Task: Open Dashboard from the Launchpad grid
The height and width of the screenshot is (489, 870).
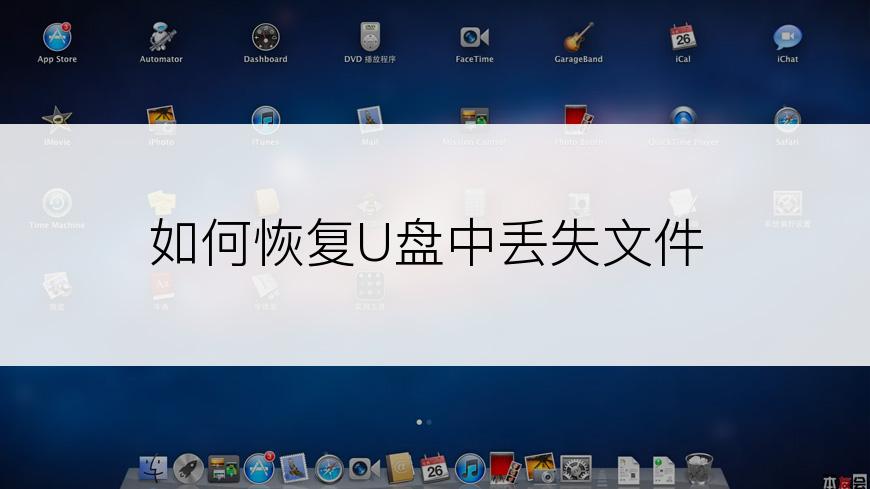Action: (266, 37)
